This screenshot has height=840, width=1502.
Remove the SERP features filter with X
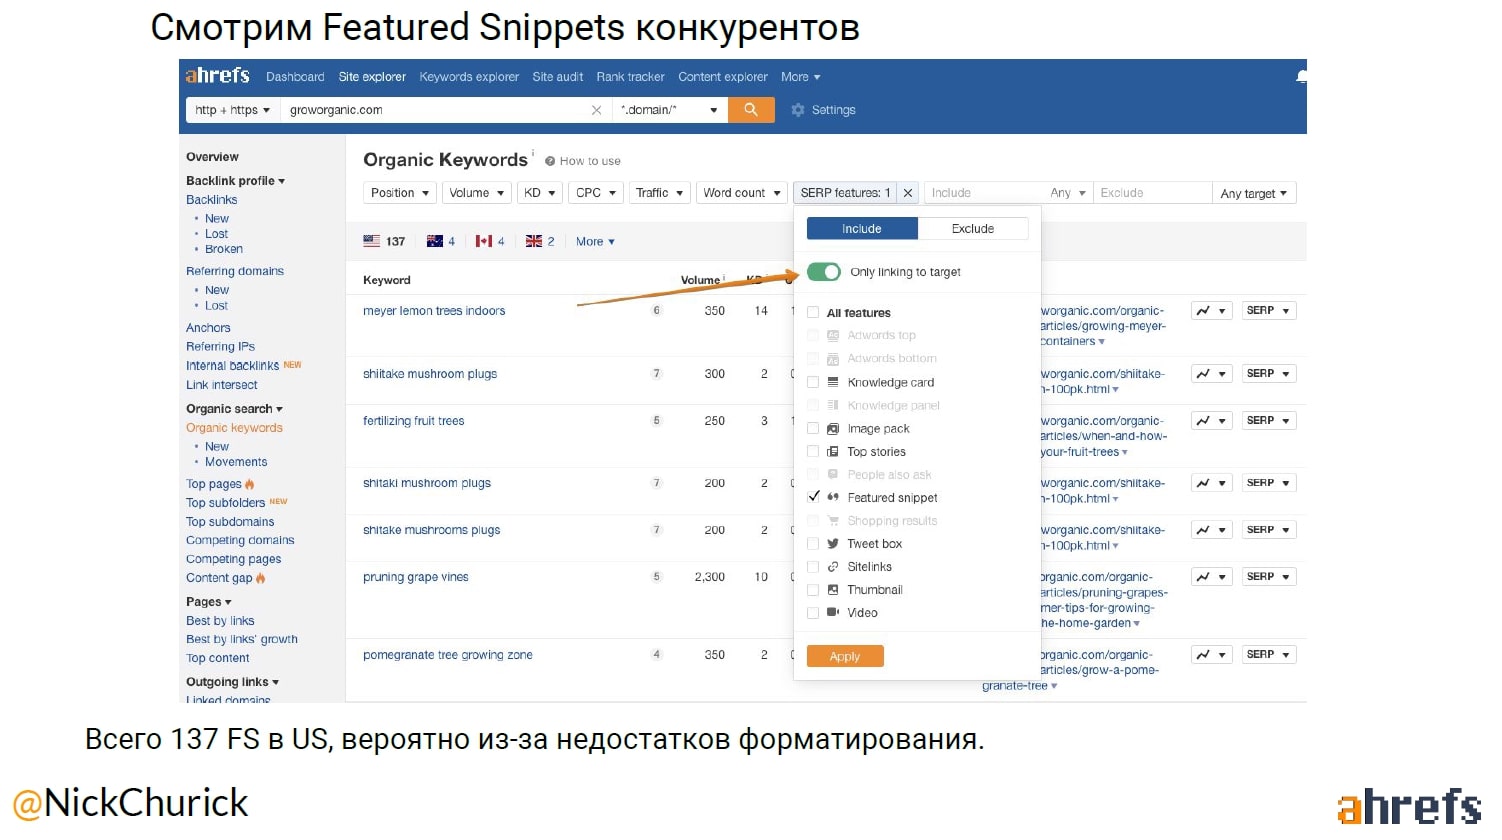(907, 193)
